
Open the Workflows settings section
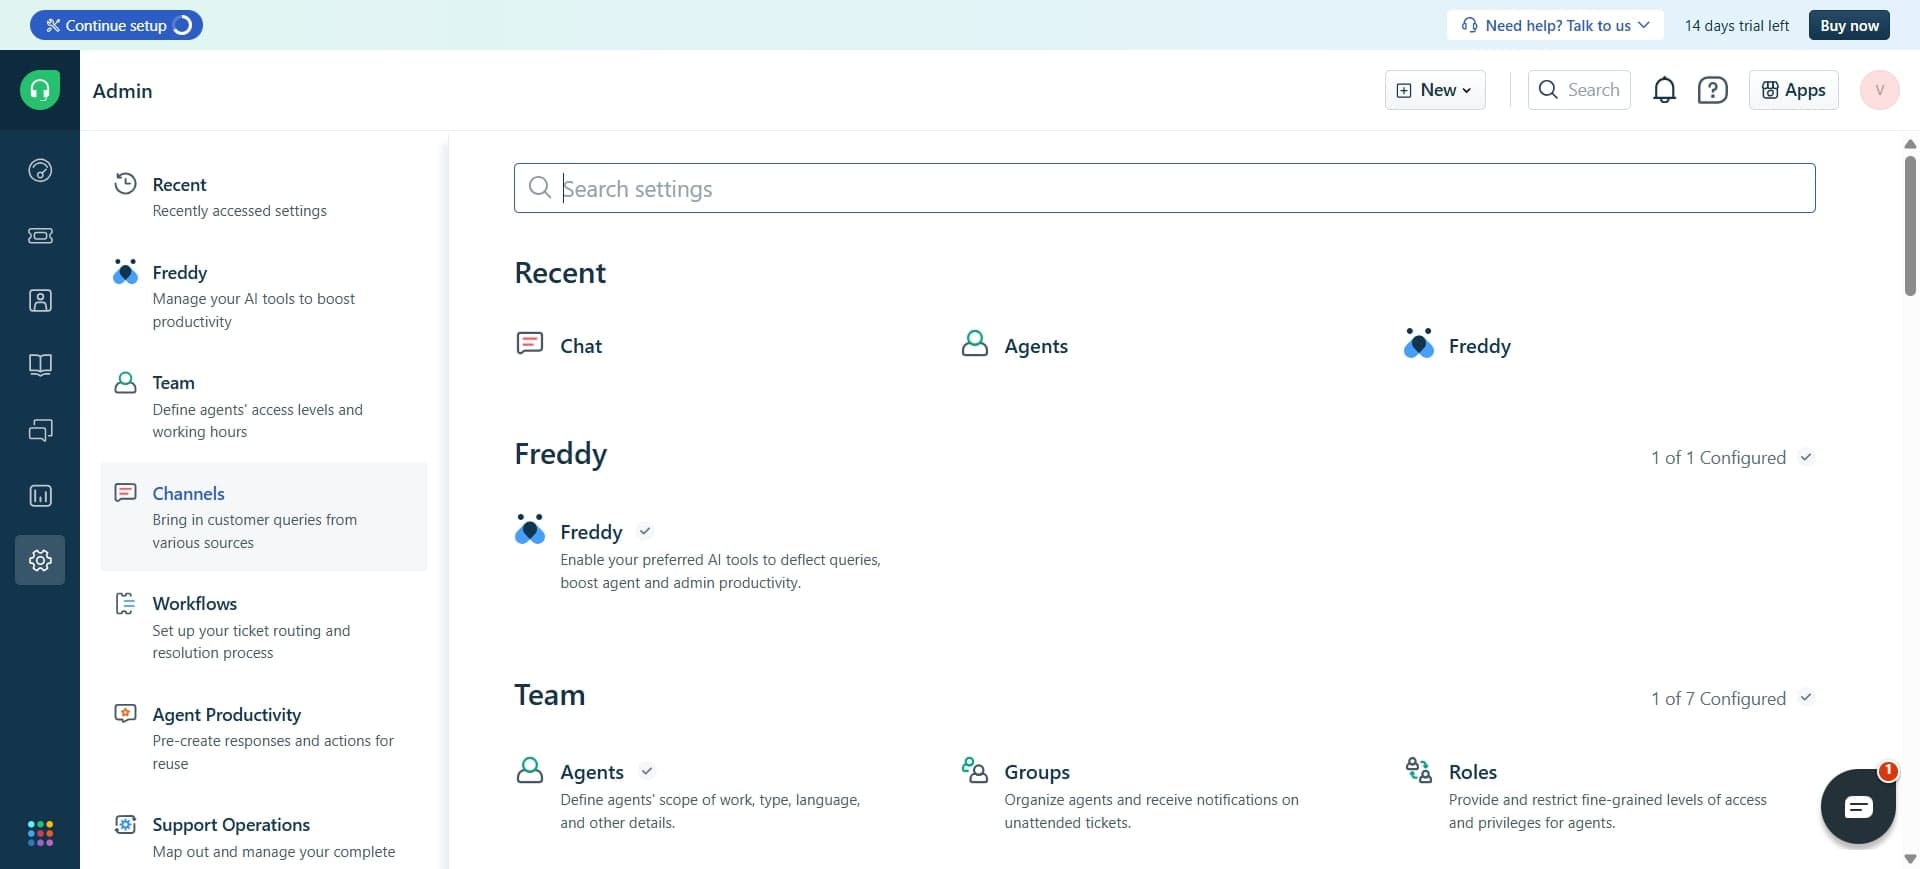point(196,603)
